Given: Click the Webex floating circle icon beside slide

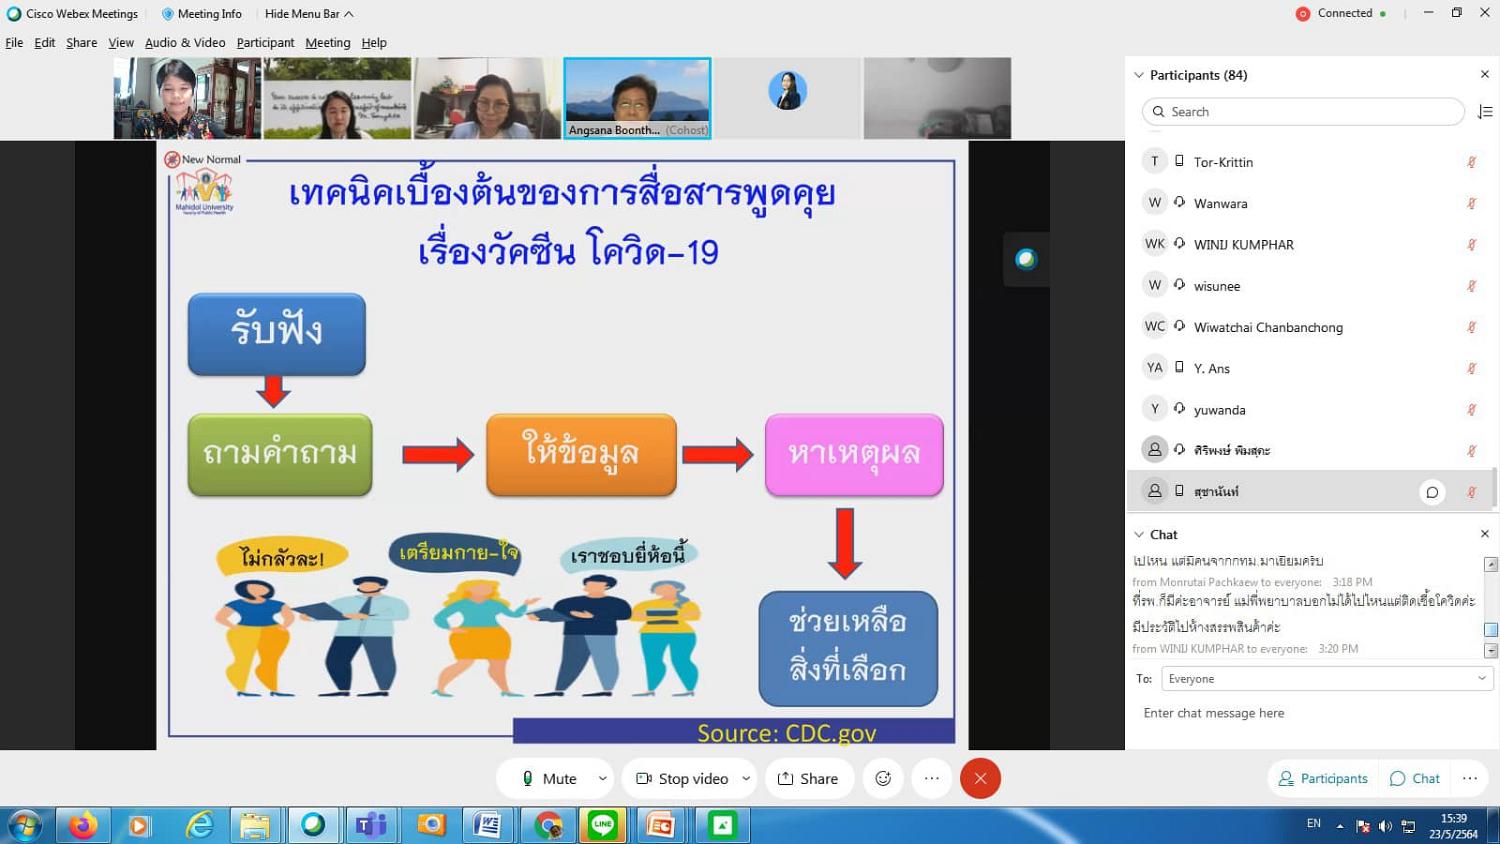Looking at the screenshot, I should click(1026, 260).
